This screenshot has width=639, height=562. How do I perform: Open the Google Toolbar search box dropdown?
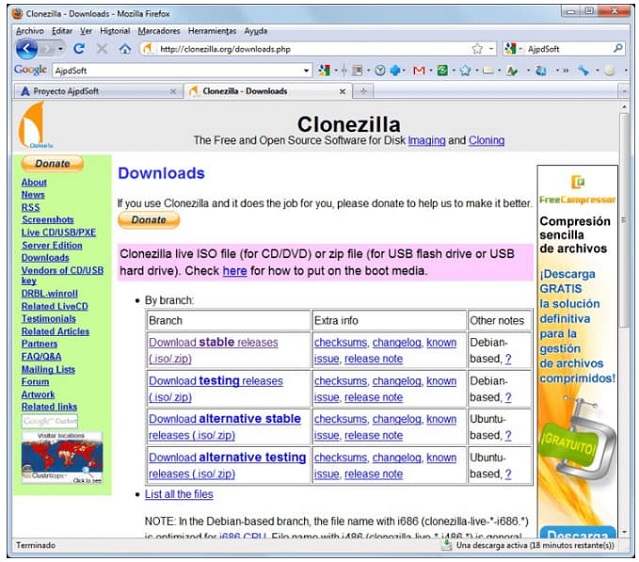(x=306, y=71)
